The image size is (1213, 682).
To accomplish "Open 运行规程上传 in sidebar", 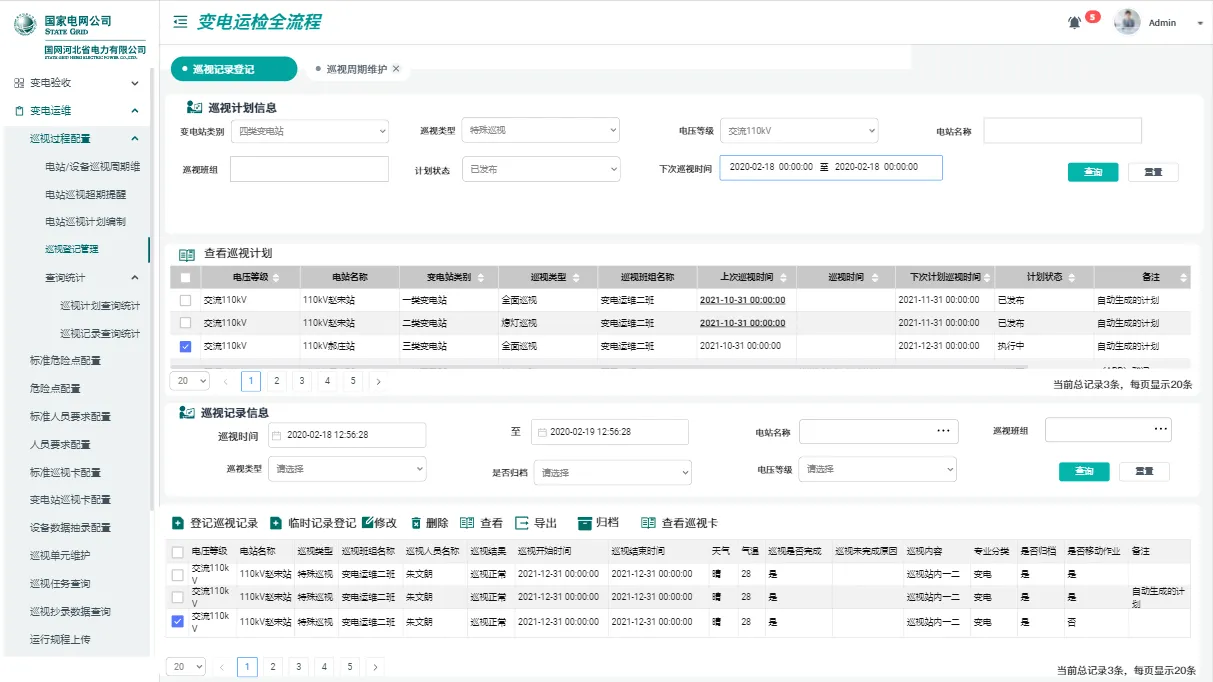I will pyautogui.click(x=60, y=639).
